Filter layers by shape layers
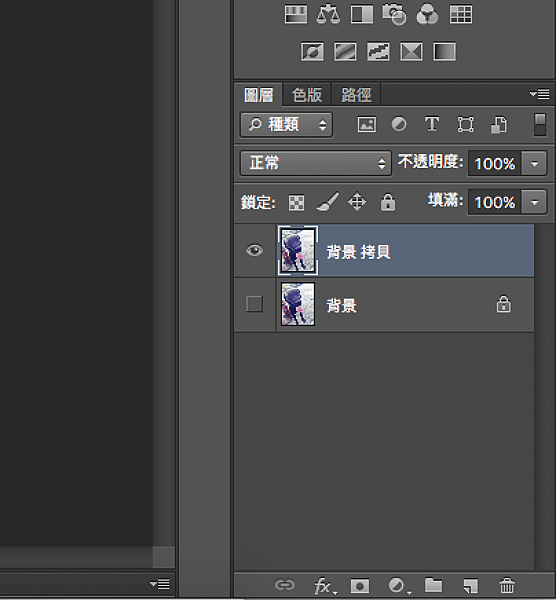Screen dimensions: 556x600 [x=465, y=125]
